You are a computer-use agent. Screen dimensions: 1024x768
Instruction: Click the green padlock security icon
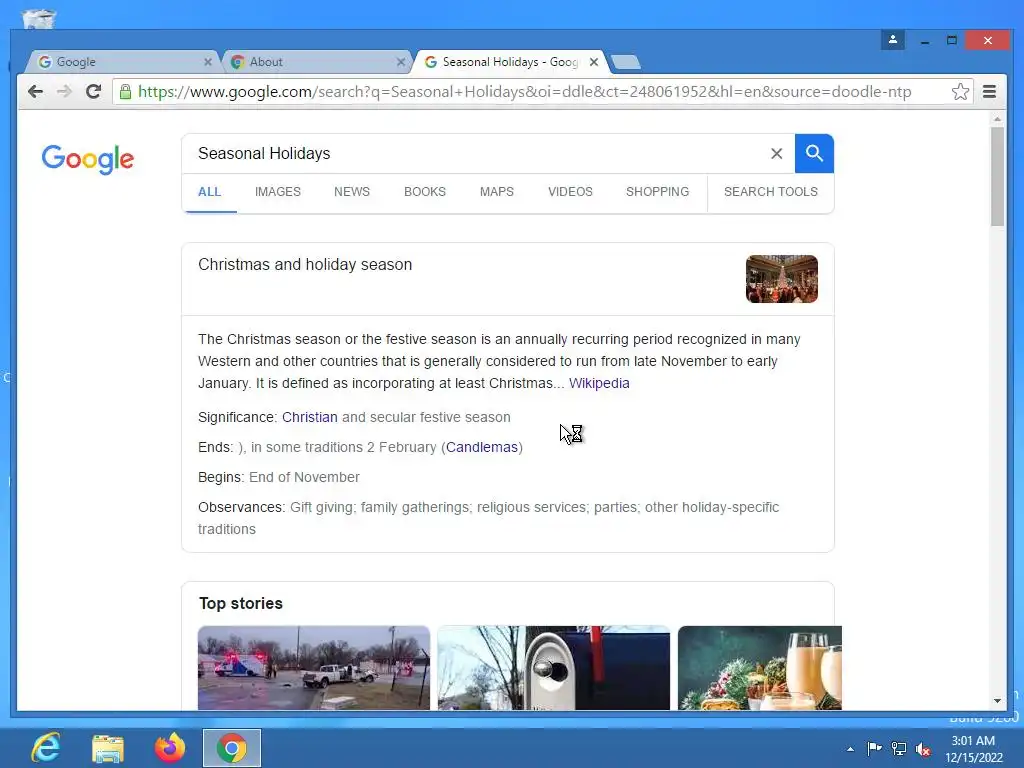pyautogui.click(x=125, y=91)
